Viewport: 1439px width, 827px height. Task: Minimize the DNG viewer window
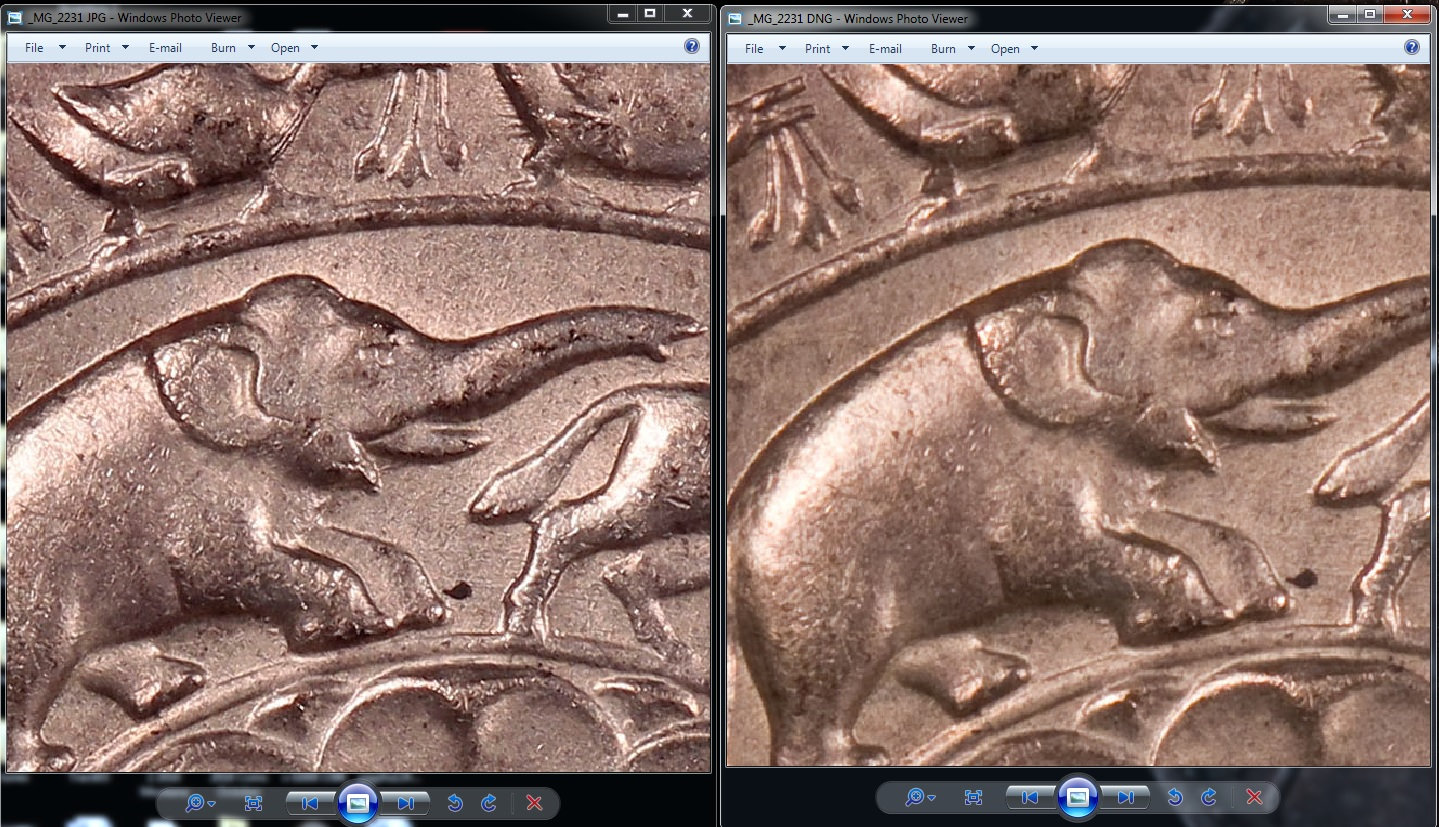pos(1343,14)
